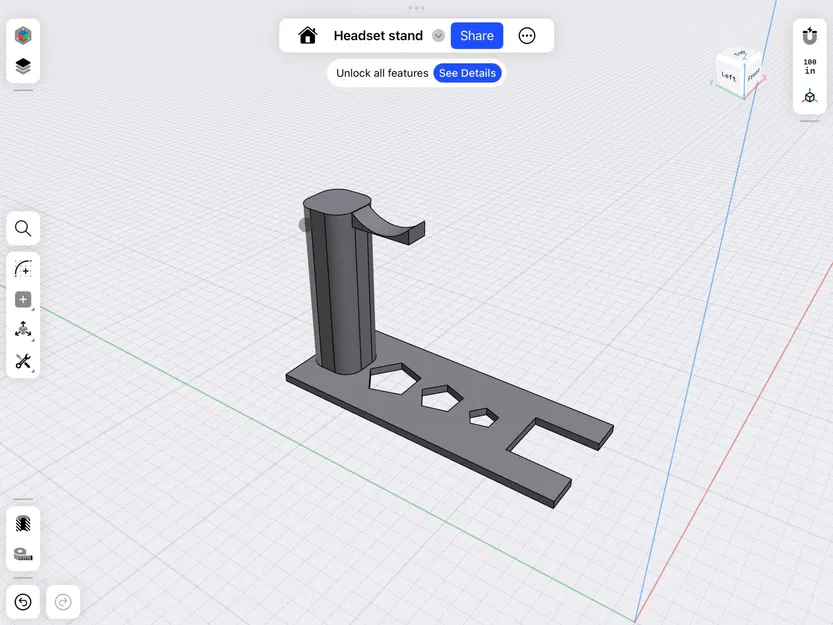Expand the Headset stand title dropdown
The height and width of the screenshot is (625, 833).
tap(438, 36)
